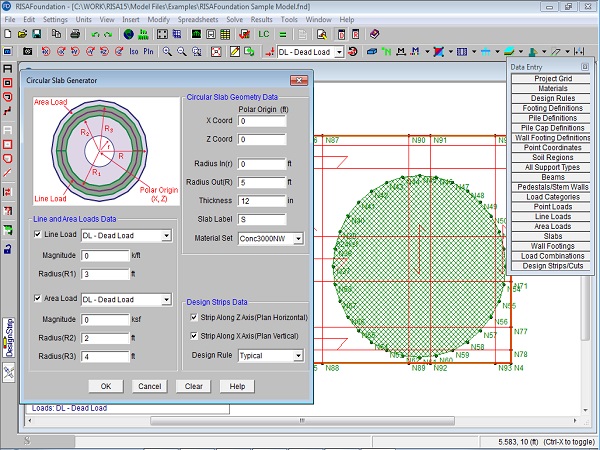Viewport: 600px width, 450px height.
Task: Click the LC load combinations icon
Action: tap(264, 34)
